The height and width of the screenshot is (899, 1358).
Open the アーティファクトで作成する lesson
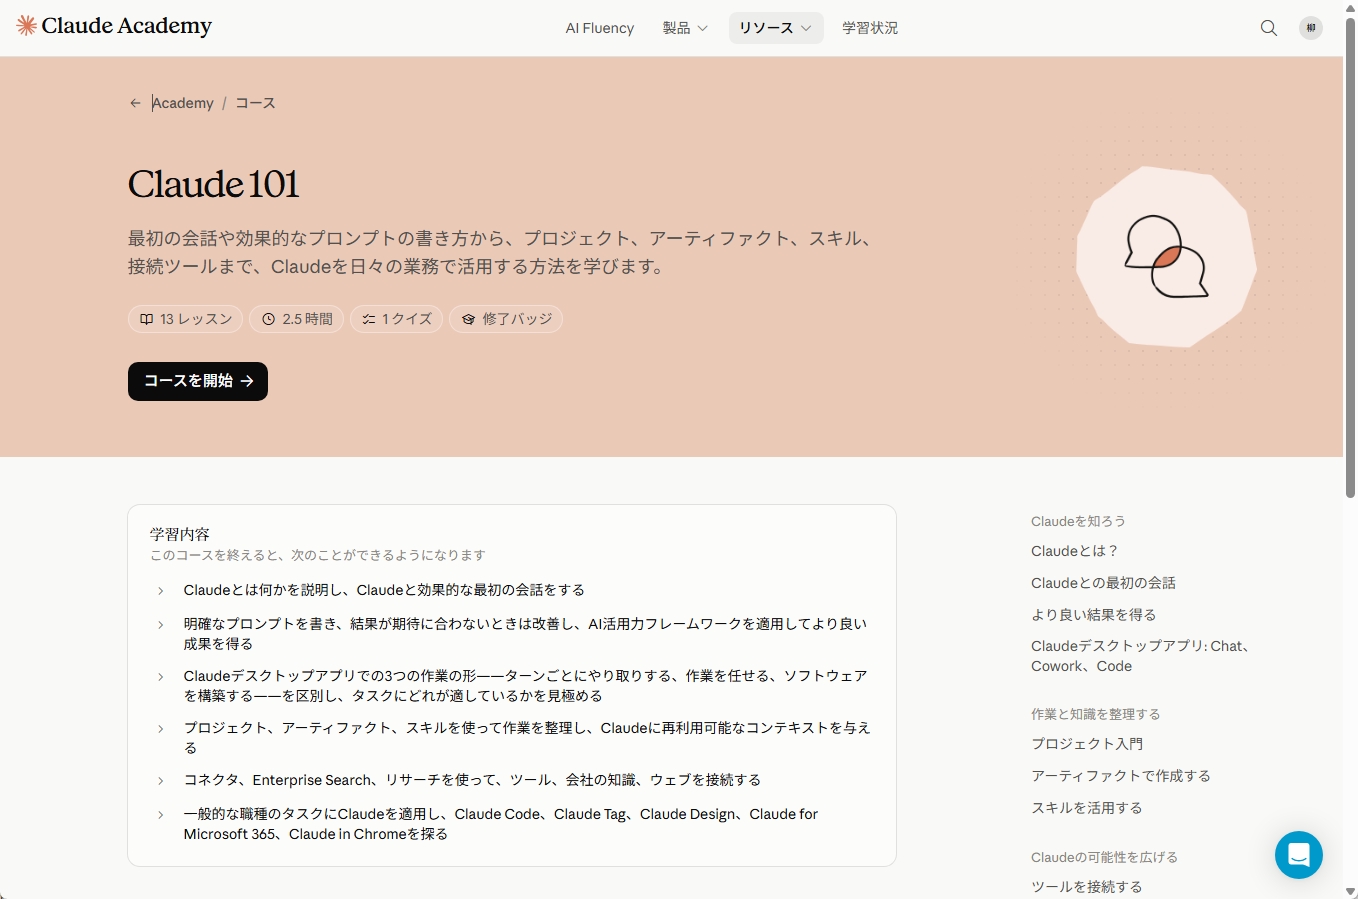pyautogui.click(x=1121, y=776)
